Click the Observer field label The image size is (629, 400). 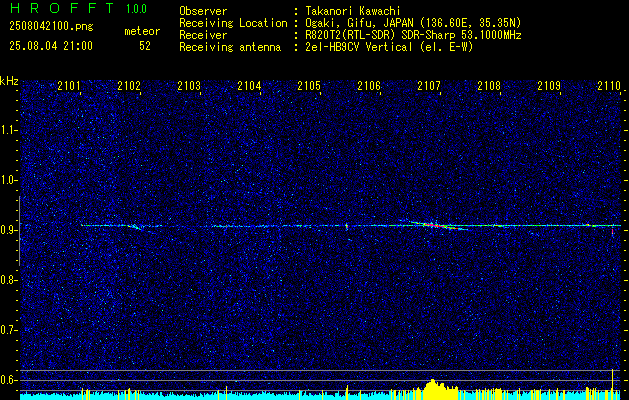tap(203, 11)
